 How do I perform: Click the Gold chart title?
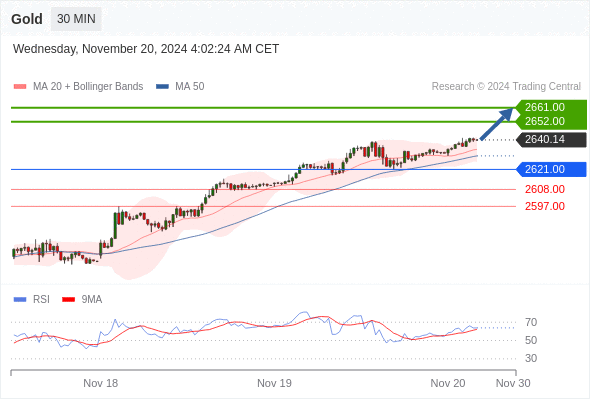[27, 19]
